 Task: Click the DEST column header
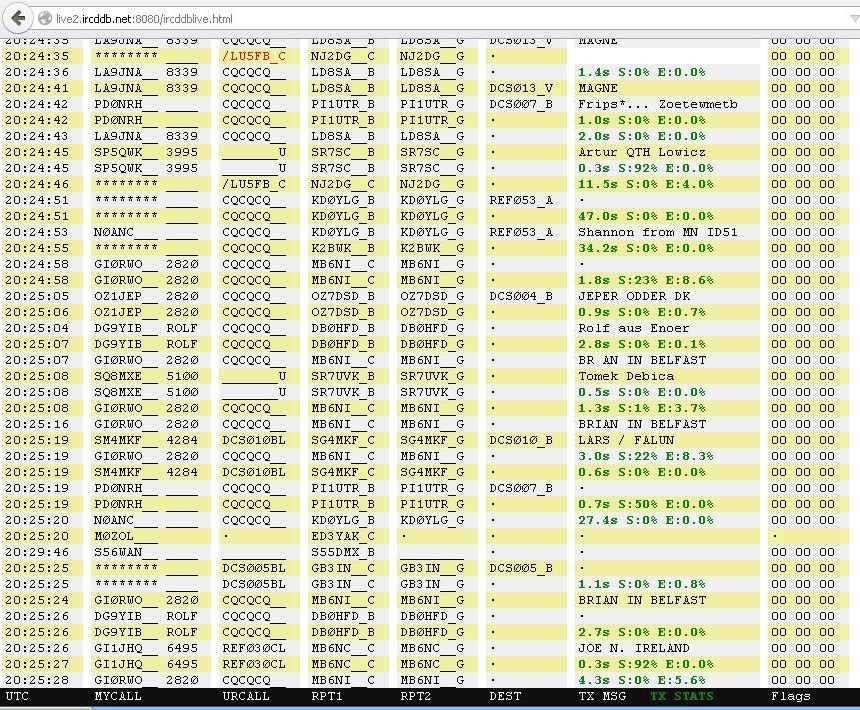[x=505, y=696]
